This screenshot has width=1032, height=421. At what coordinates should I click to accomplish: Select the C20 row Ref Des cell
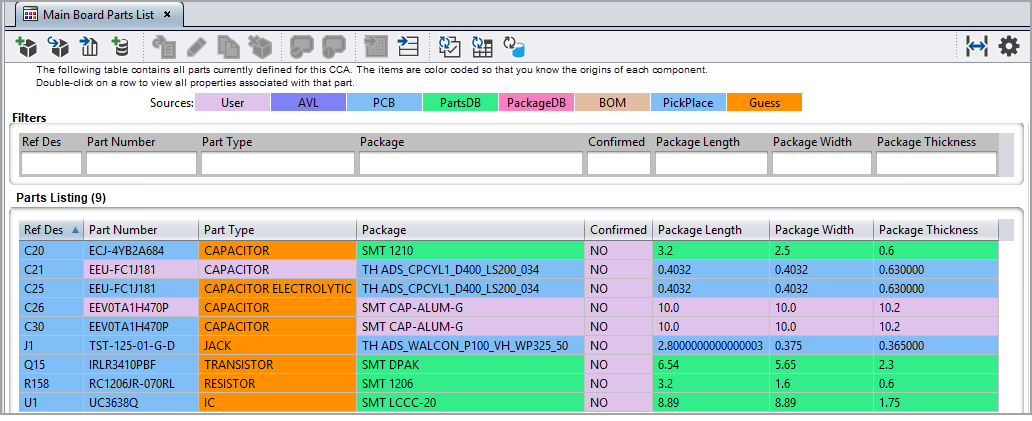point(51,250)
